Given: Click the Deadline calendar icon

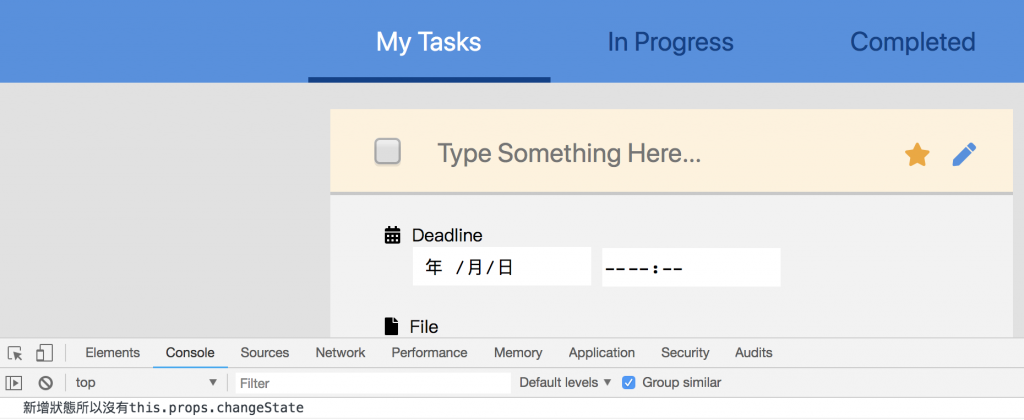Looking at the screenshot, I should (393, 235).
